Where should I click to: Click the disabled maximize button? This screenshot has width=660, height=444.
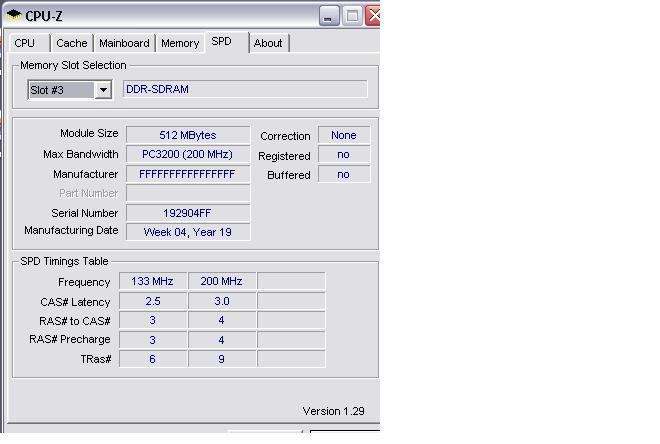click(352, 16)
